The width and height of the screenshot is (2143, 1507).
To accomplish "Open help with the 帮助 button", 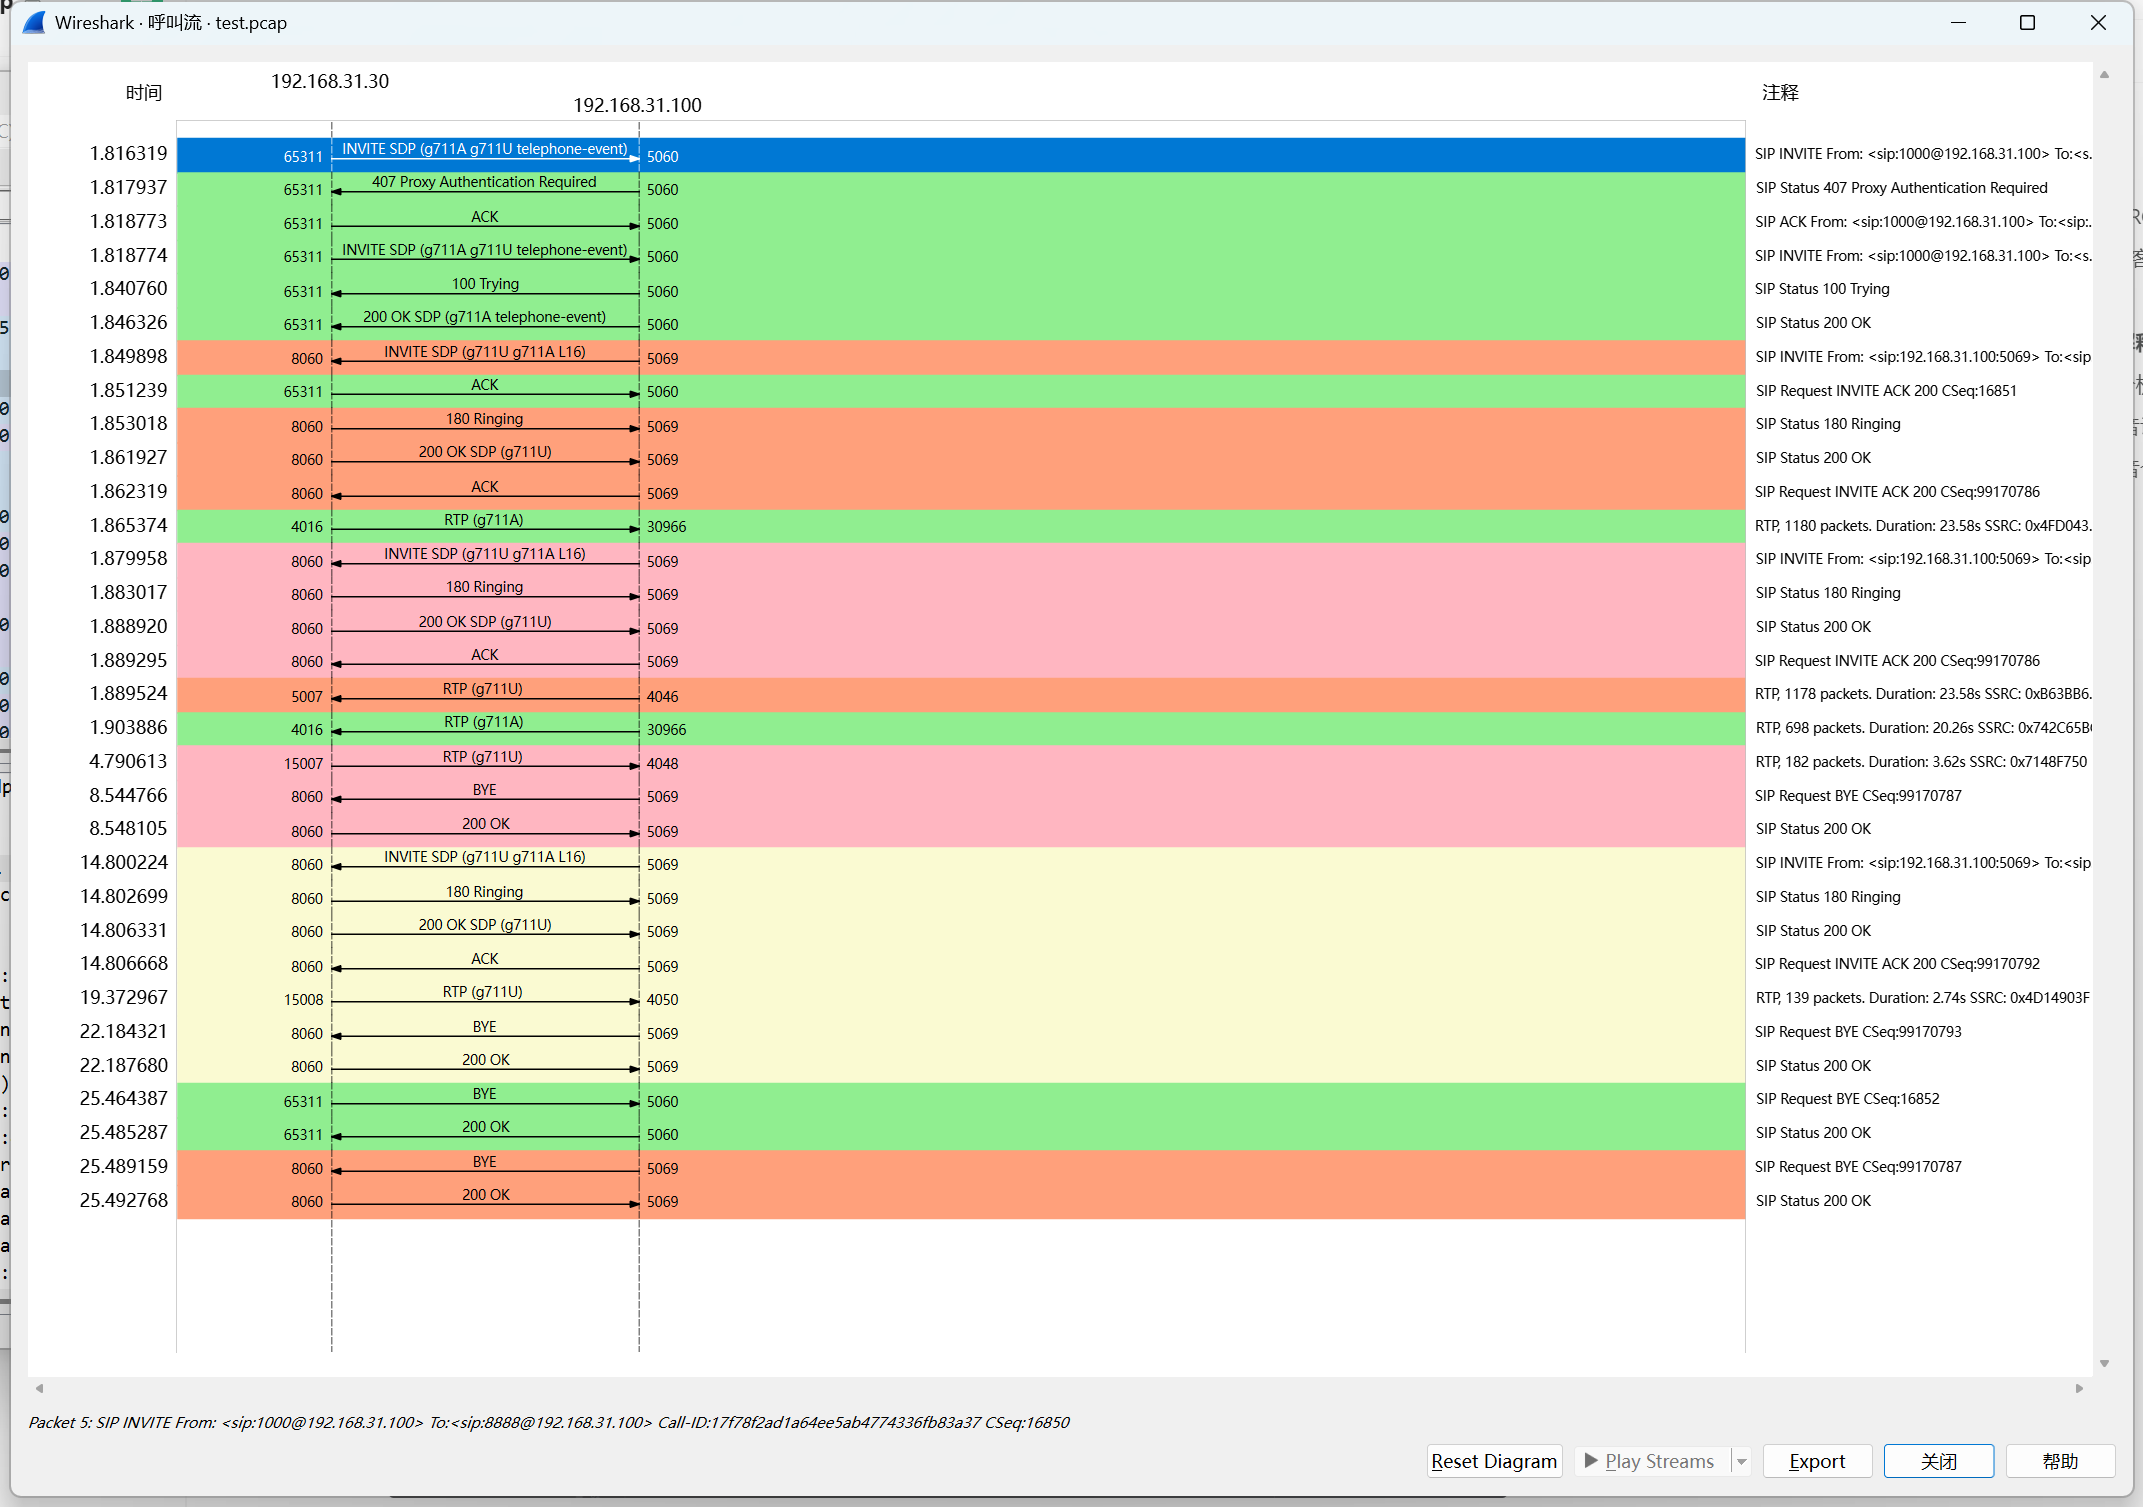I will click(2059, 1461).
